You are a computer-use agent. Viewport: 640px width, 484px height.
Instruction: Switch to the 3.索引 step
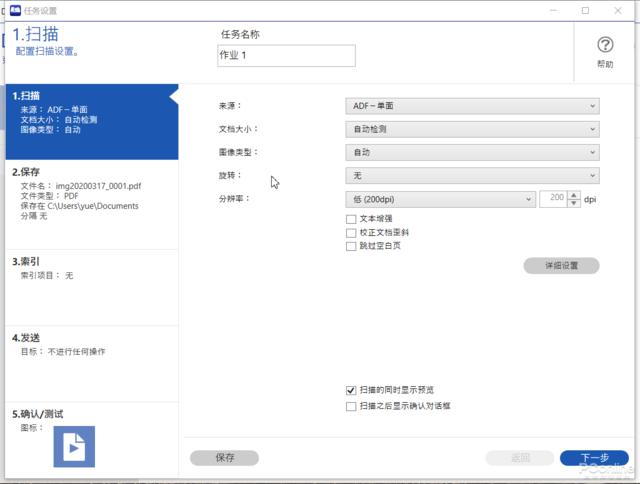pos(89,268)
